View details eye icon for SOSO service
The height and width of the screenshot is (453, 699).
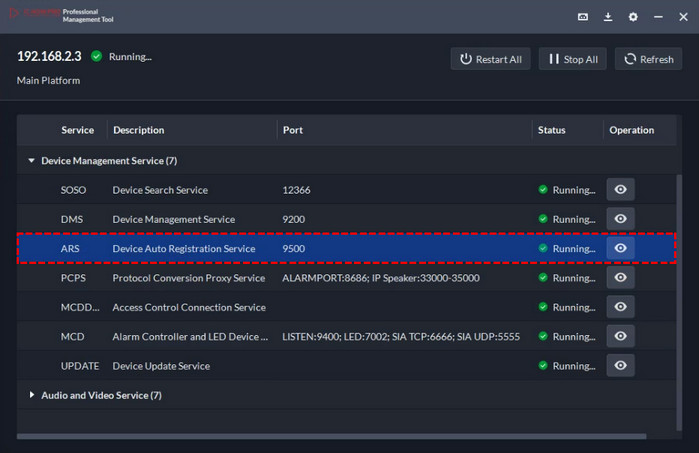coord(621,189)
